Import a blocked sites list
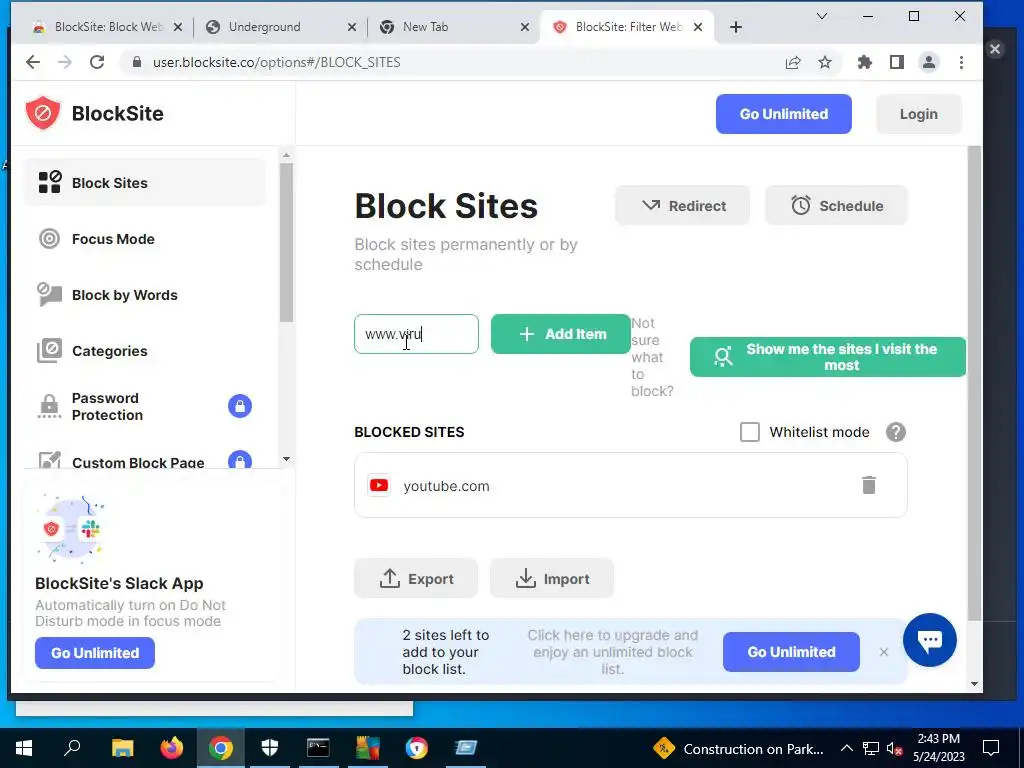The height and width of the screenshot is (768, 1024). [x=552, y=579]
